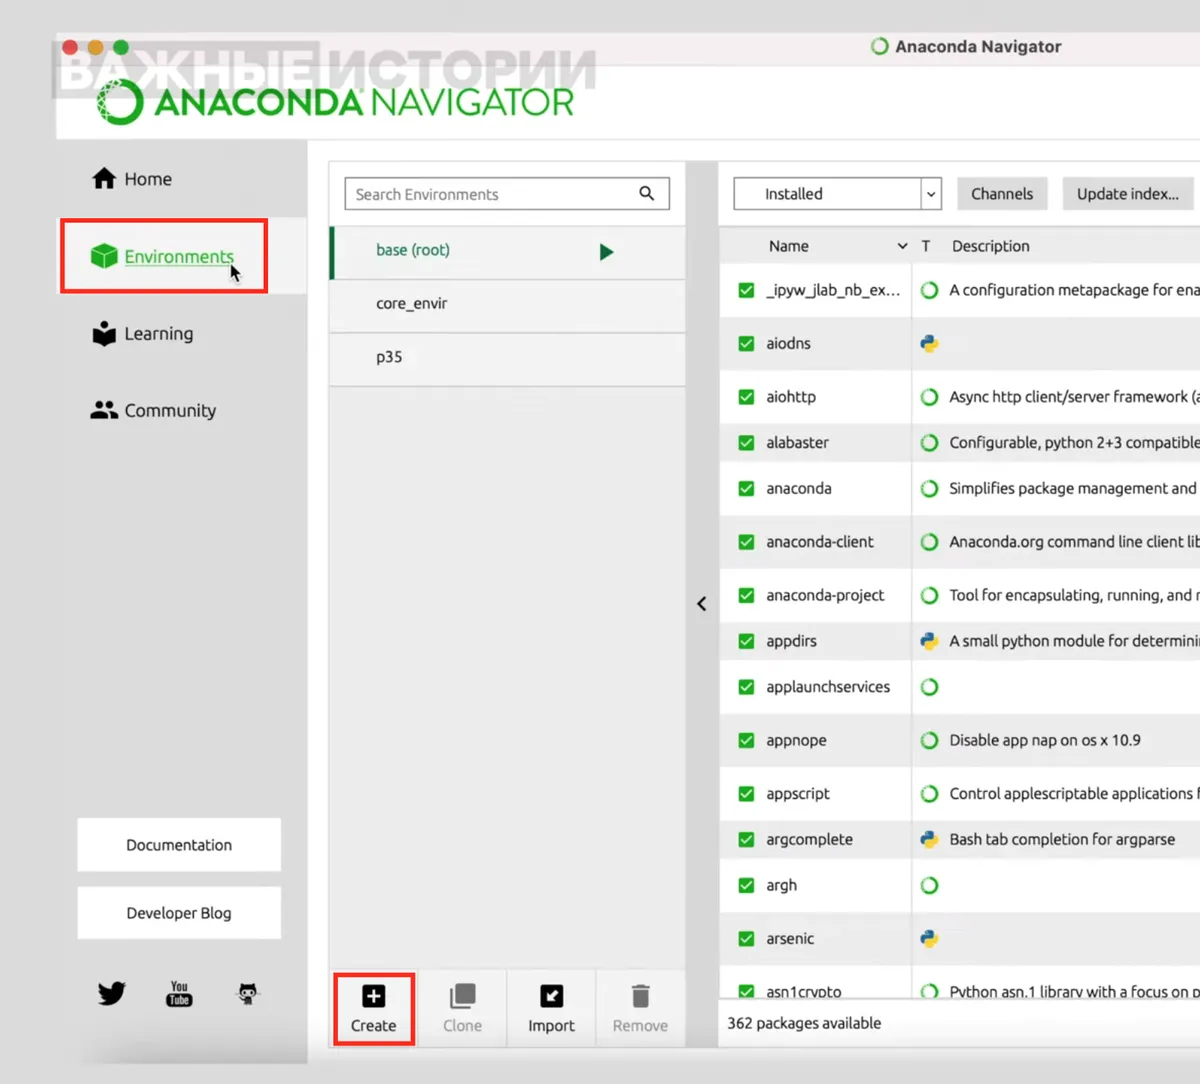Remove the selected environment with trash icon
Image resolution: width=1200 pixels, height=1084 pixels.
640,1008
